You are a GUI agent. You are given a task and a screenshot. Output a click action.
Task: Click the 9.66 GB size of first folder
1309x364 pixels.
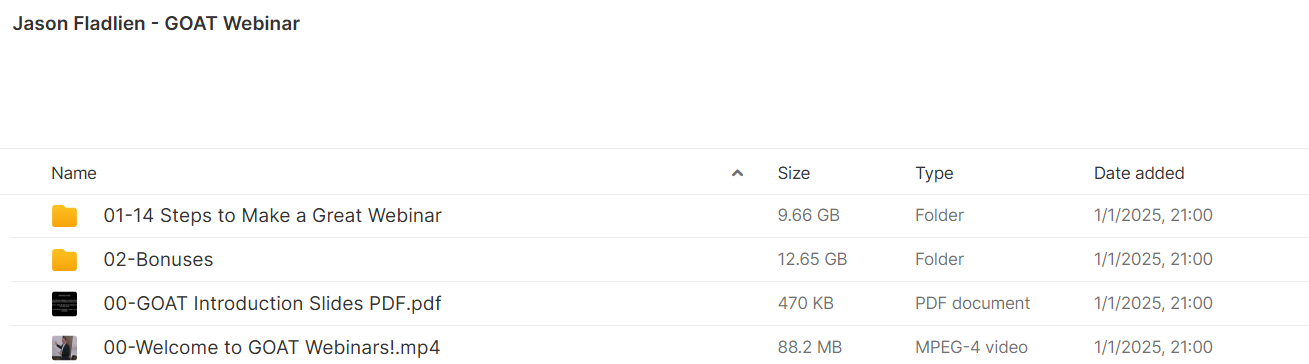click(808, 216)
